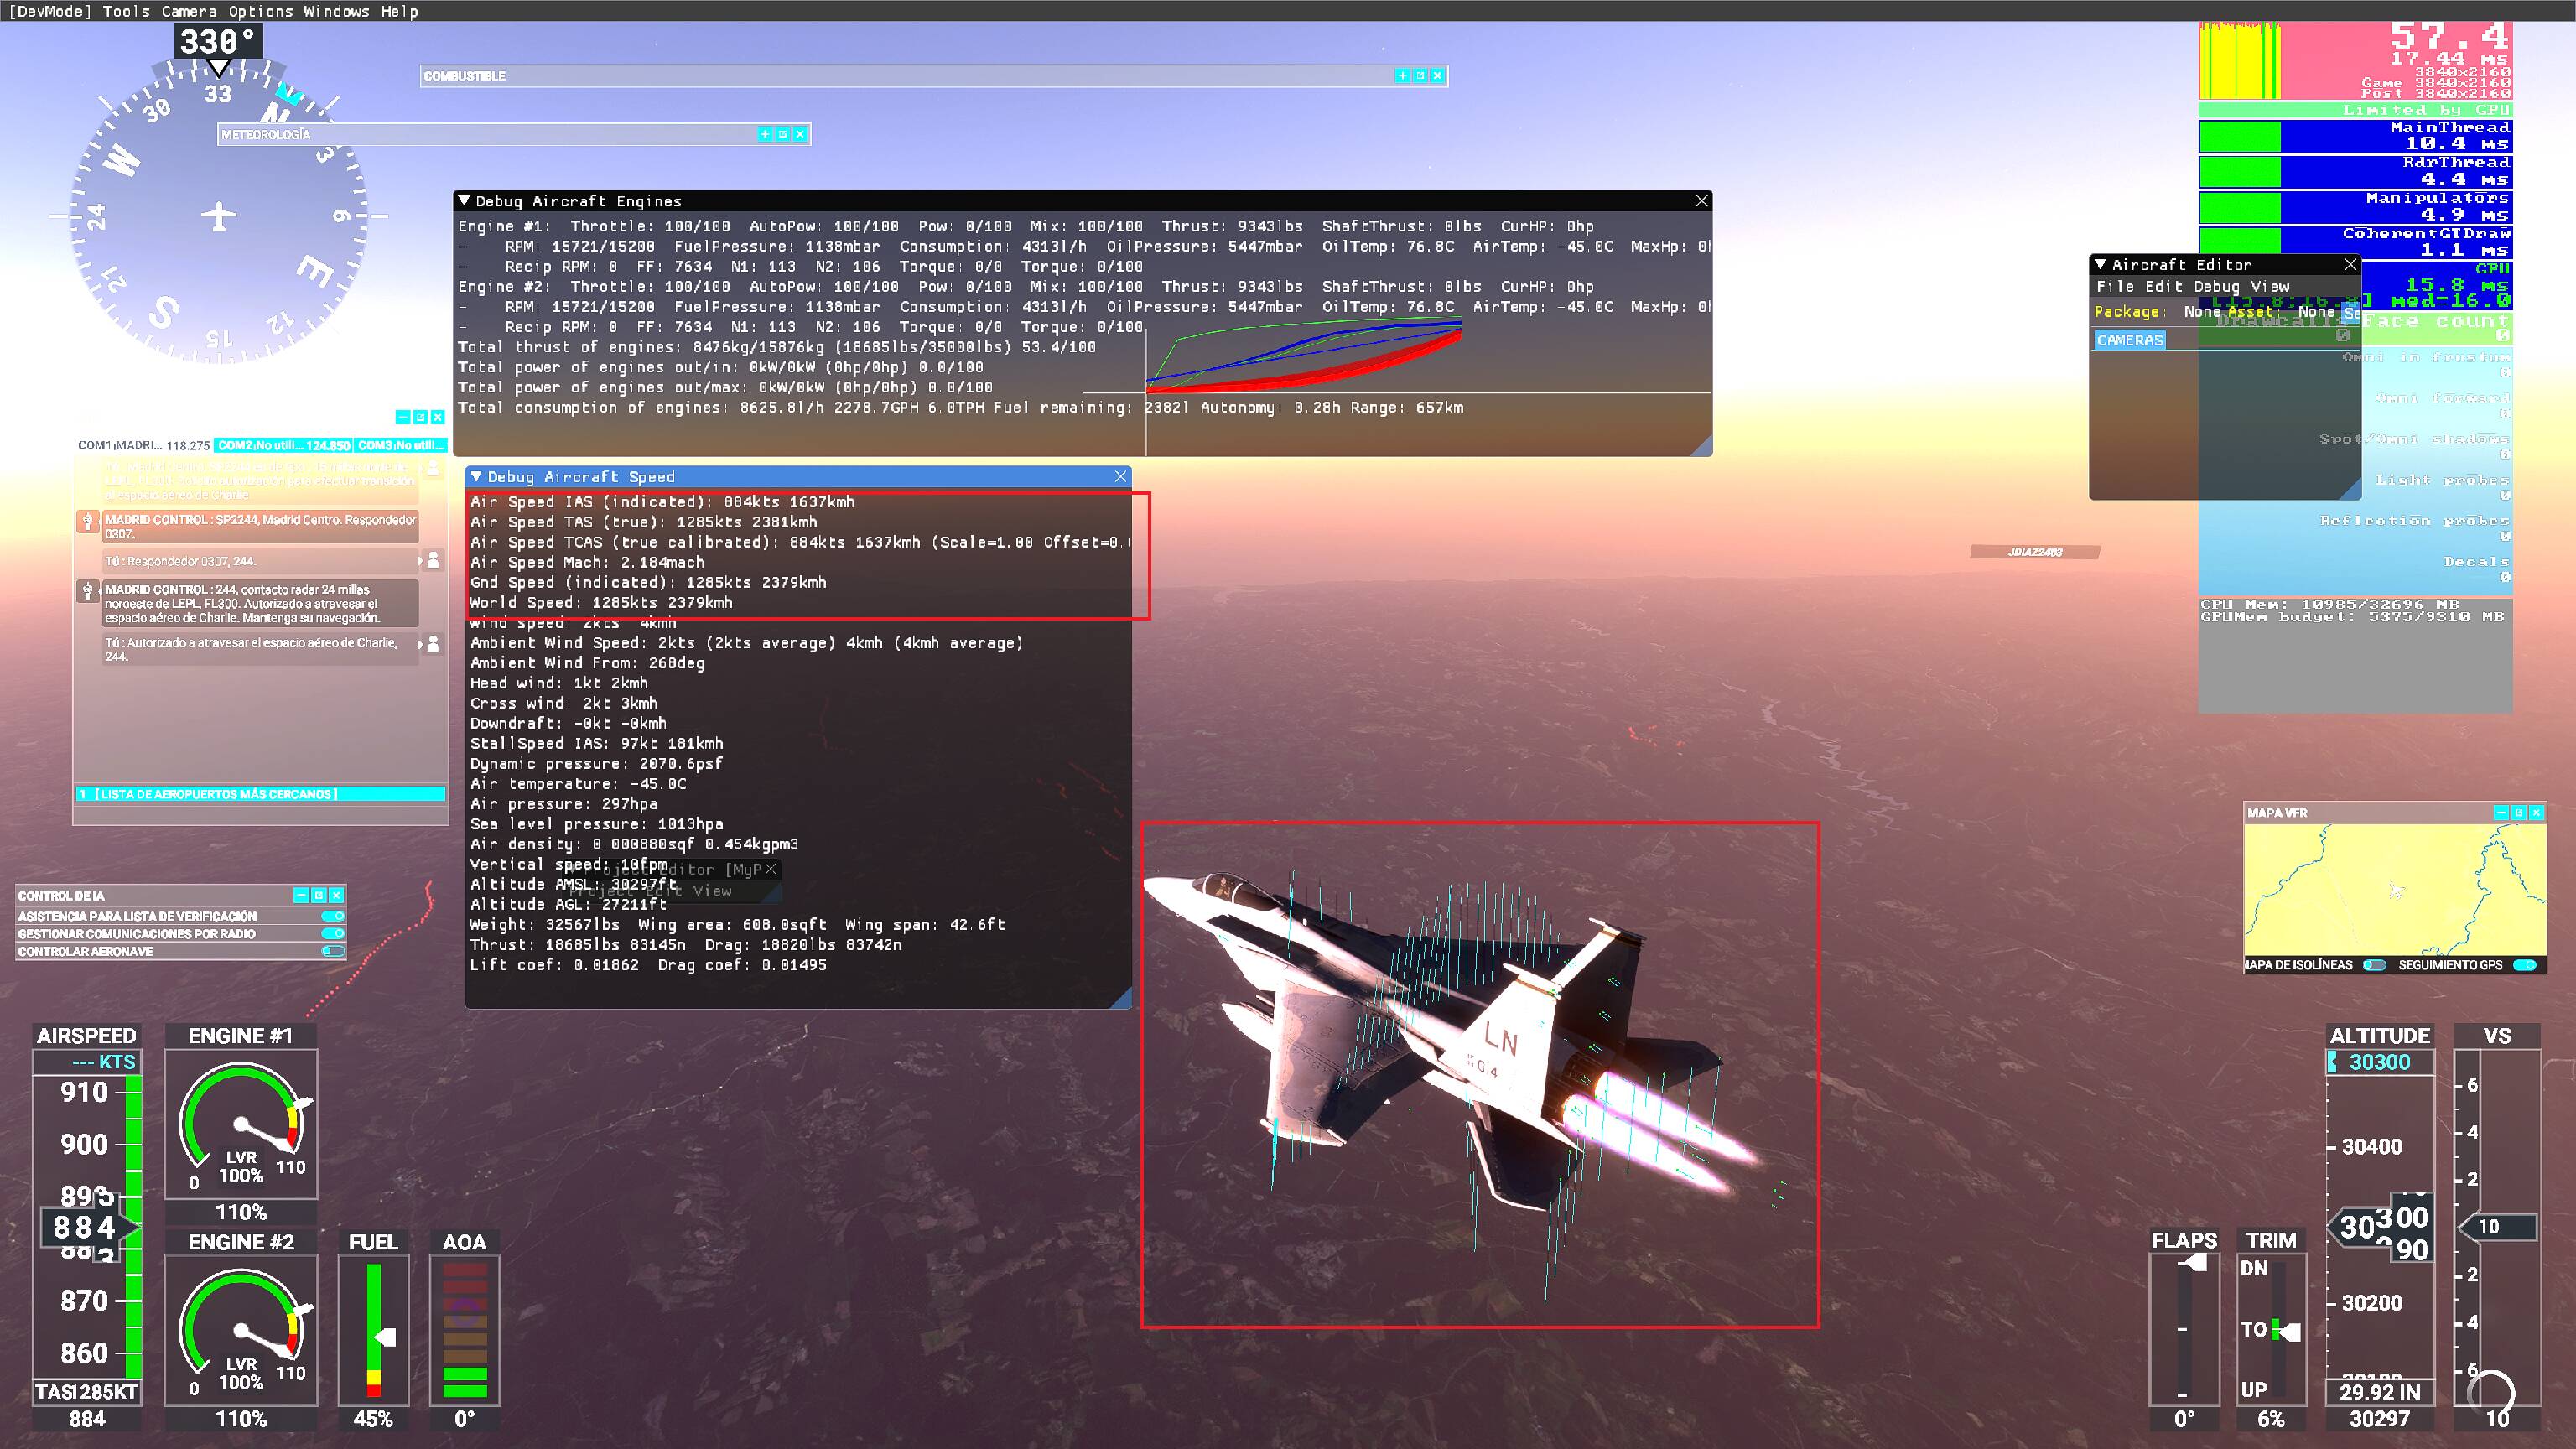
Task: Enable the Mapa de isolíneas switch
Action: (x=2374, y=965)
